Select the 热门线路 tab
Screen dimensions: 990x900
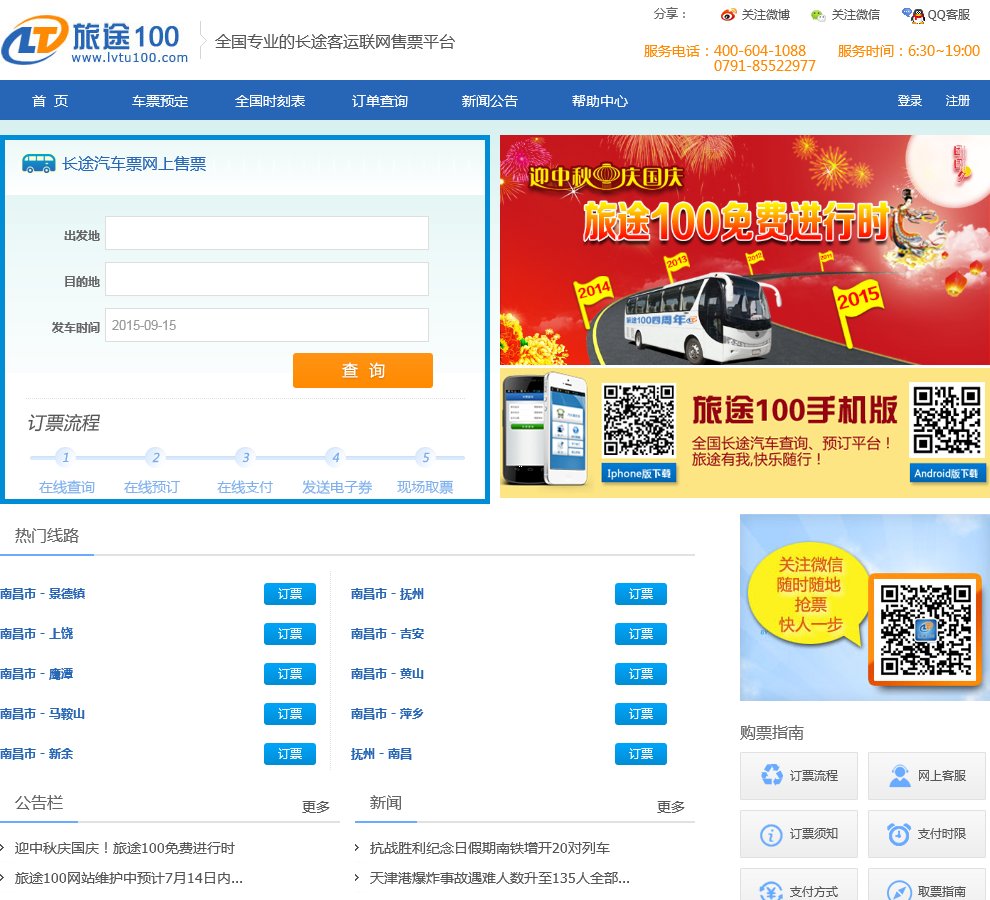click(x=47, y=536)
